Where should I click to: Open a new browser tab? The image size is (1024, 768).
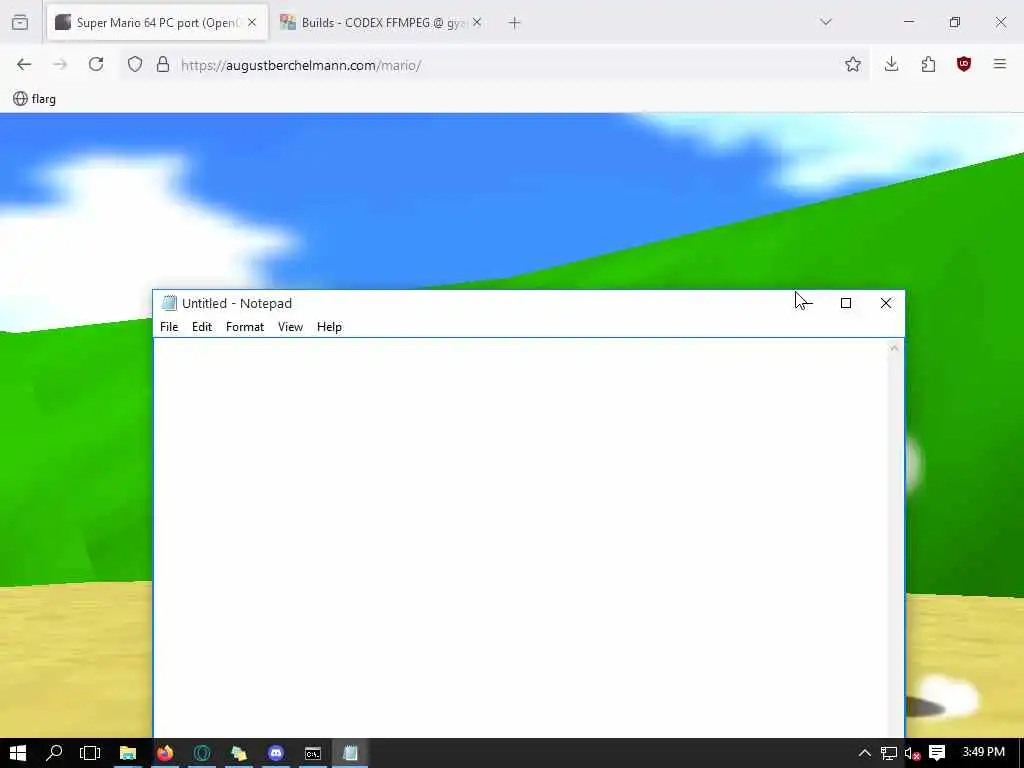(x=514, y=23)
